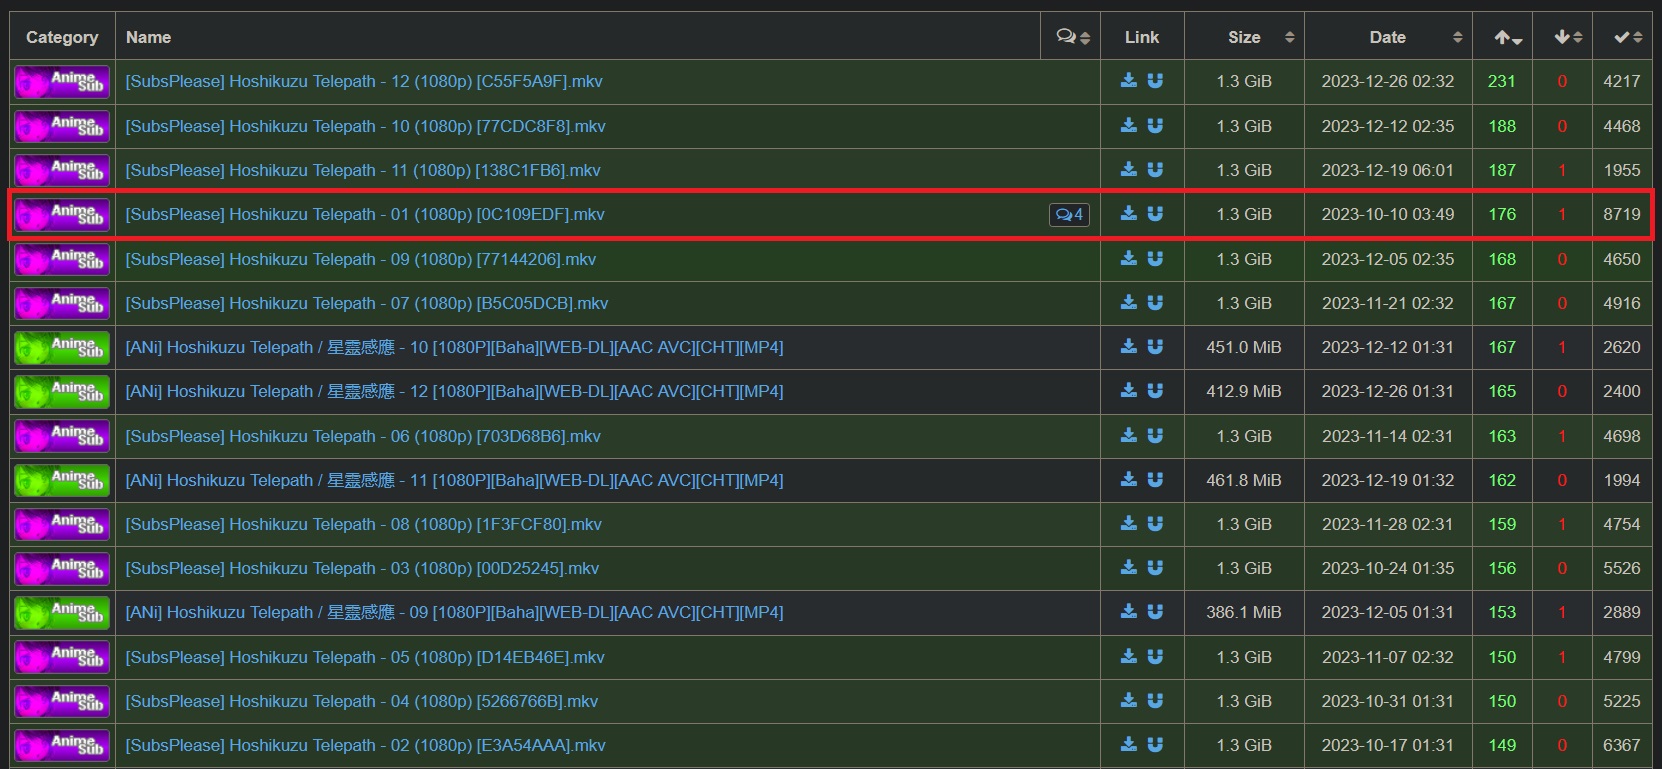Click Anime Sub category icon on first row

tap(62, 82)
